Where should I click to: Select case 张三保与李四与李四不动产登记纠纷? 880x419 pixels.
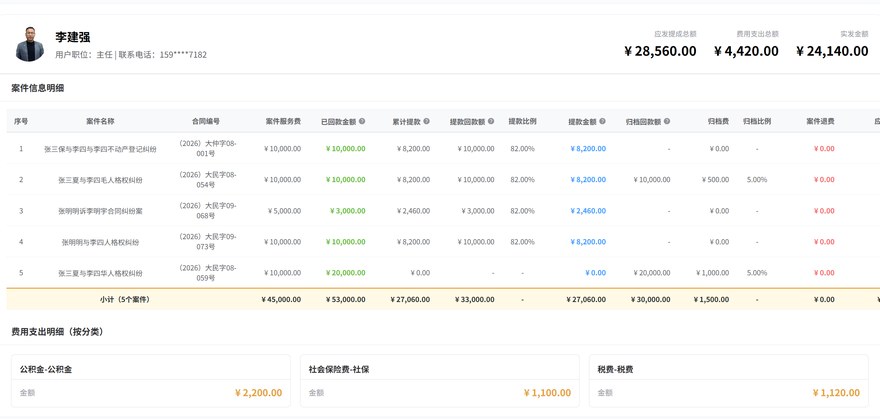(100, 149)
